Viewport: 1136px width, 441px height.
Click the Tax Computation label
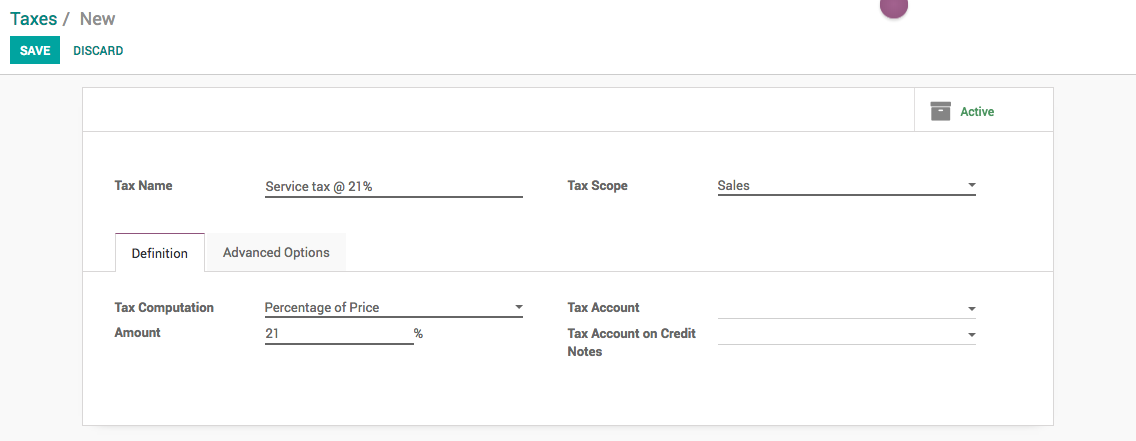coord(164,308)
